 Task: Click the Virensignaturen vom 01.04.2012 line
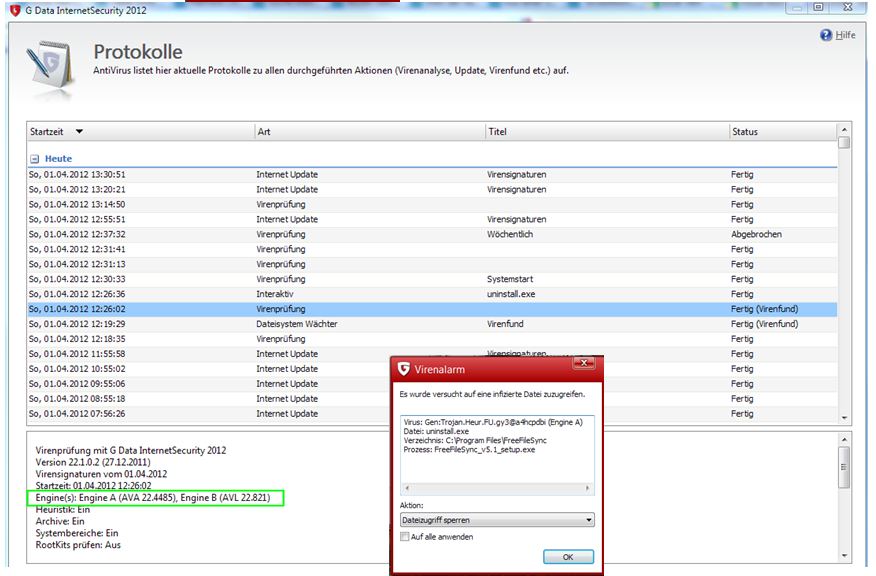tap(101, 474)
